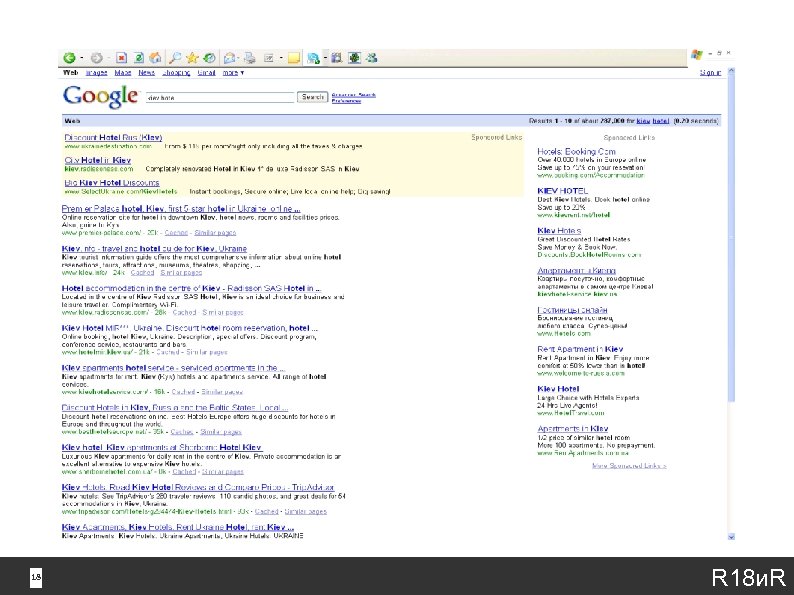Open the News search link
794x595 pixels.
point(146,73)
